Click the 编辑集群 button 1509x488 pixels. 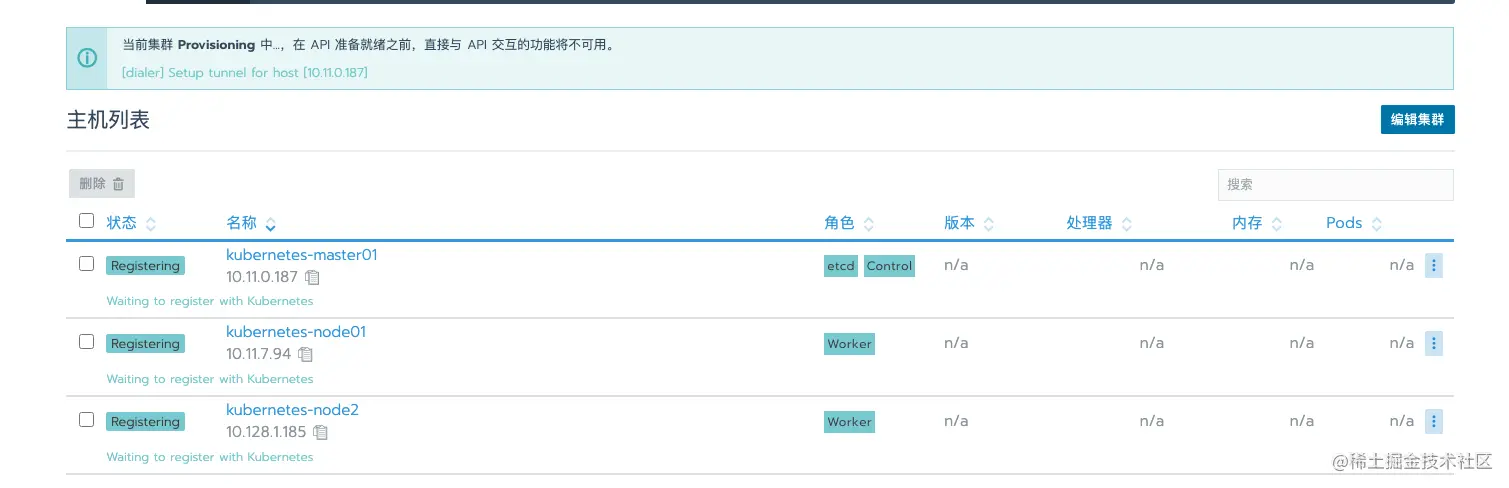[1417, 119]
